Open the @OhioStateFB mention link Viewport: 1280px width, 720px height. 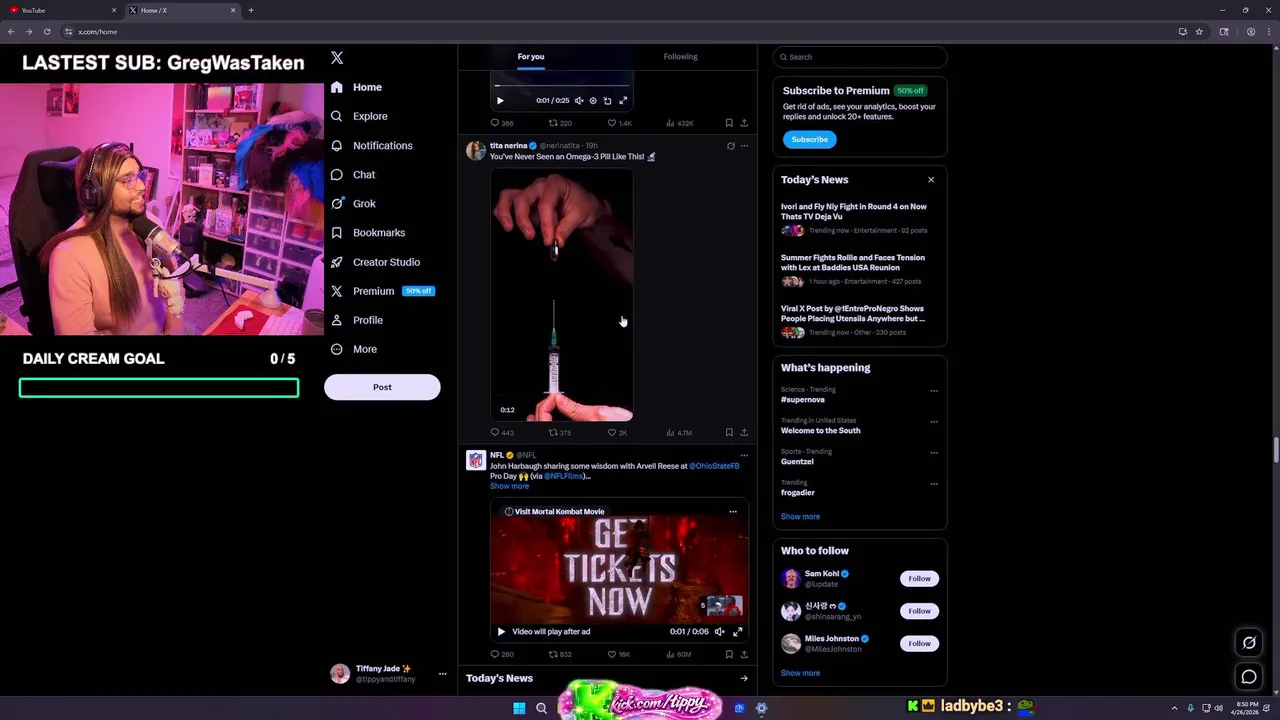(714, 466)
